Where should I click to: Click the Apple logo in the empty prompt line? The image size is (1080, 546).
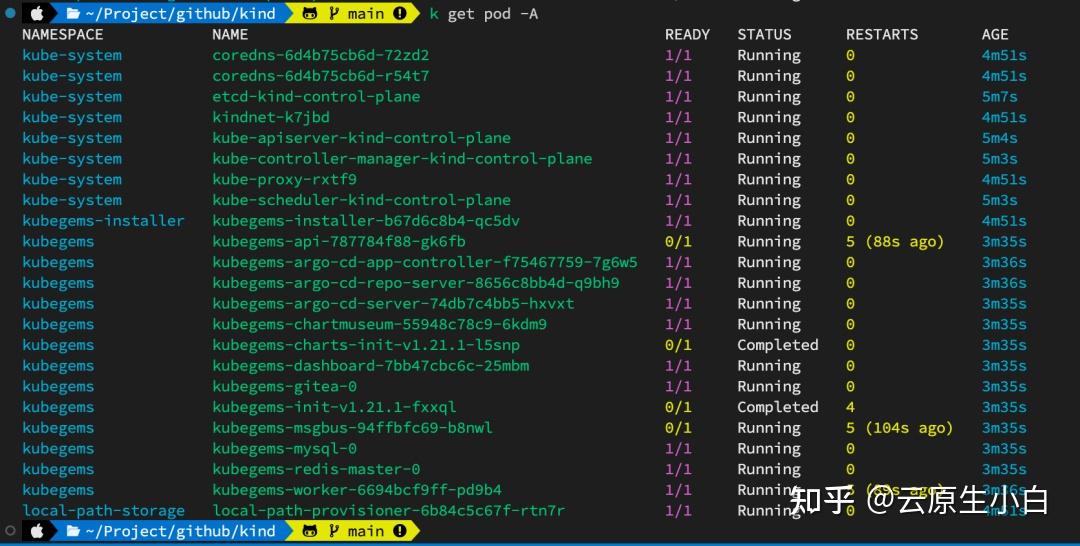pos(38,531)
